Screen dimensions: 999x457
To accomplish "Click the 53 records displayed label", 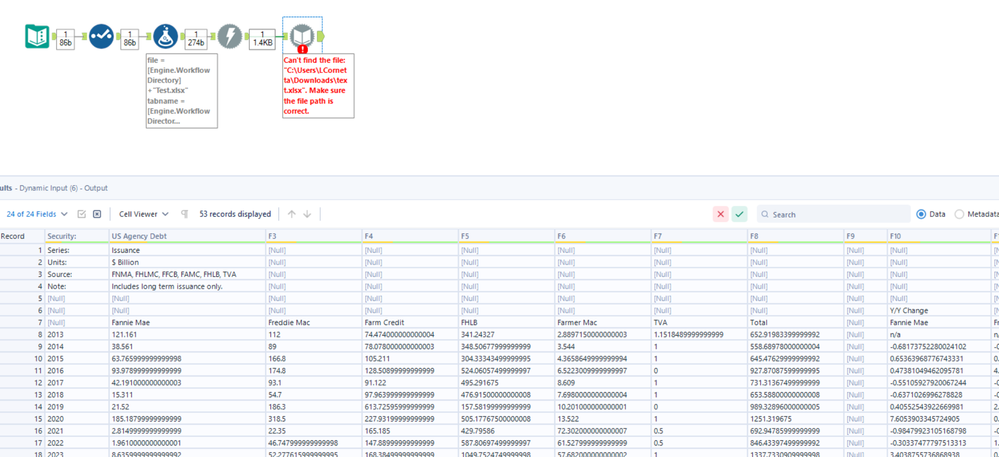I will click(235, 214).
